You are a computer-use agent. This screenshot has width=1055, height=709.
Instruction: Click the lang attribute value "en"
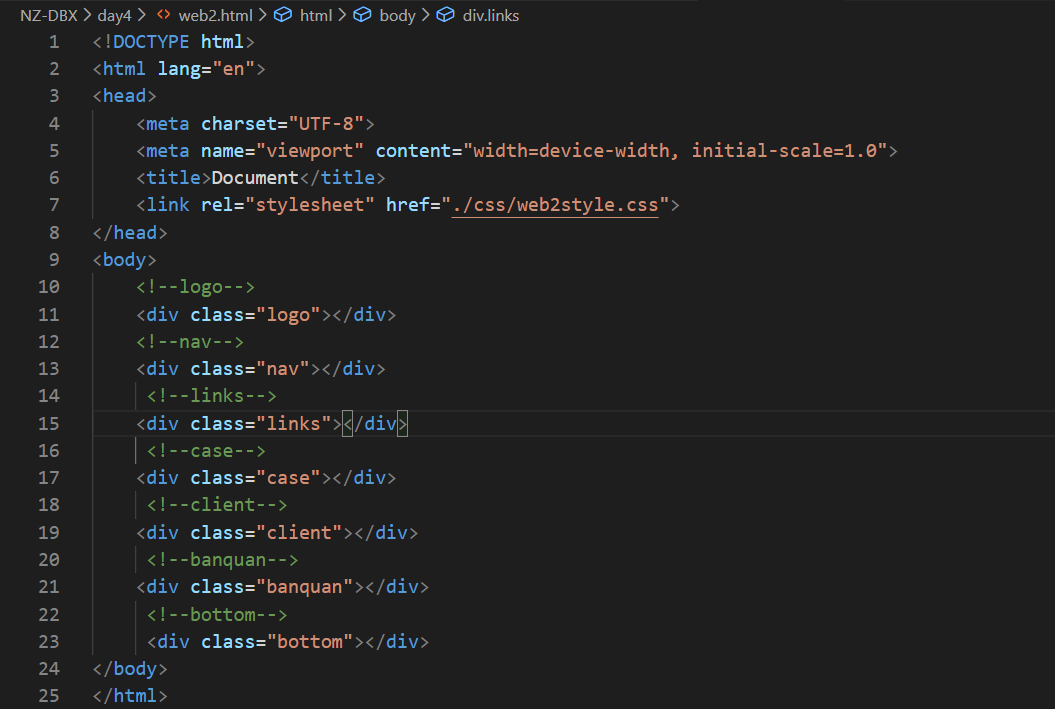tap(233, 69)
